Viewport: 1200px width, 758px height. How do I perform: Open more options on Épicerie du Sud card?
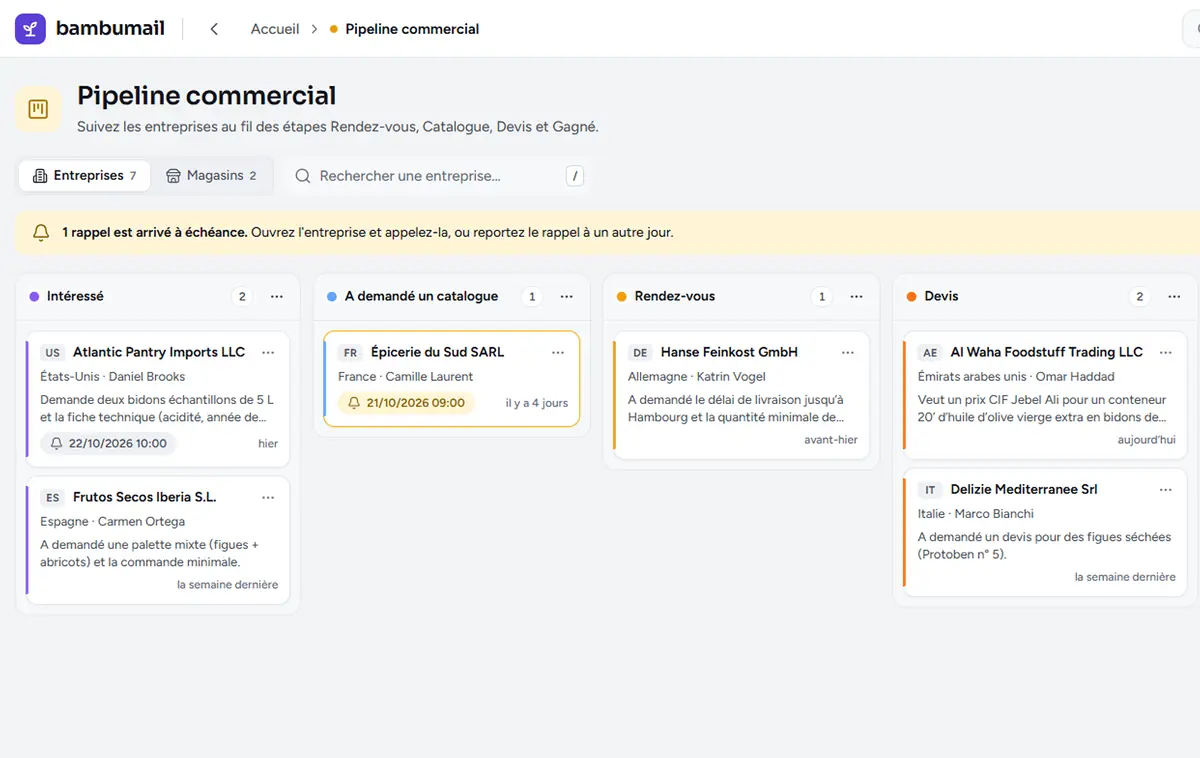pyautogui.click(x=558, y=352)
